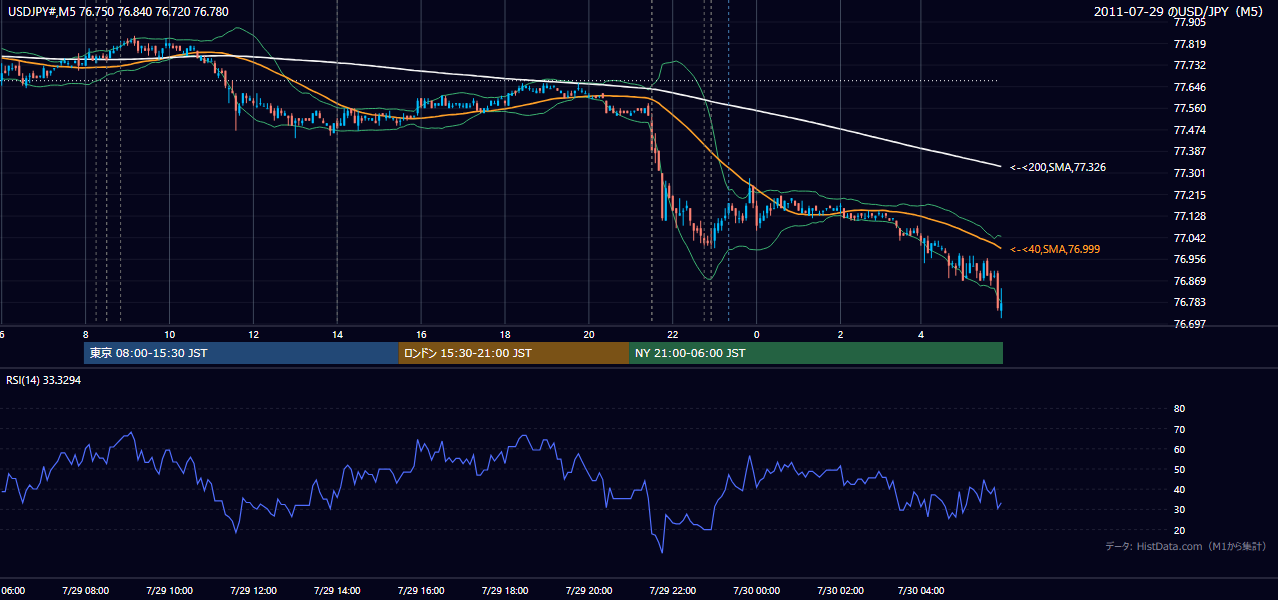Viewport: 1278px width, 600px height.
Task: Click the 7/30 02:00 bottom time label
Action: pyautogui.click(x=839, y=590)
